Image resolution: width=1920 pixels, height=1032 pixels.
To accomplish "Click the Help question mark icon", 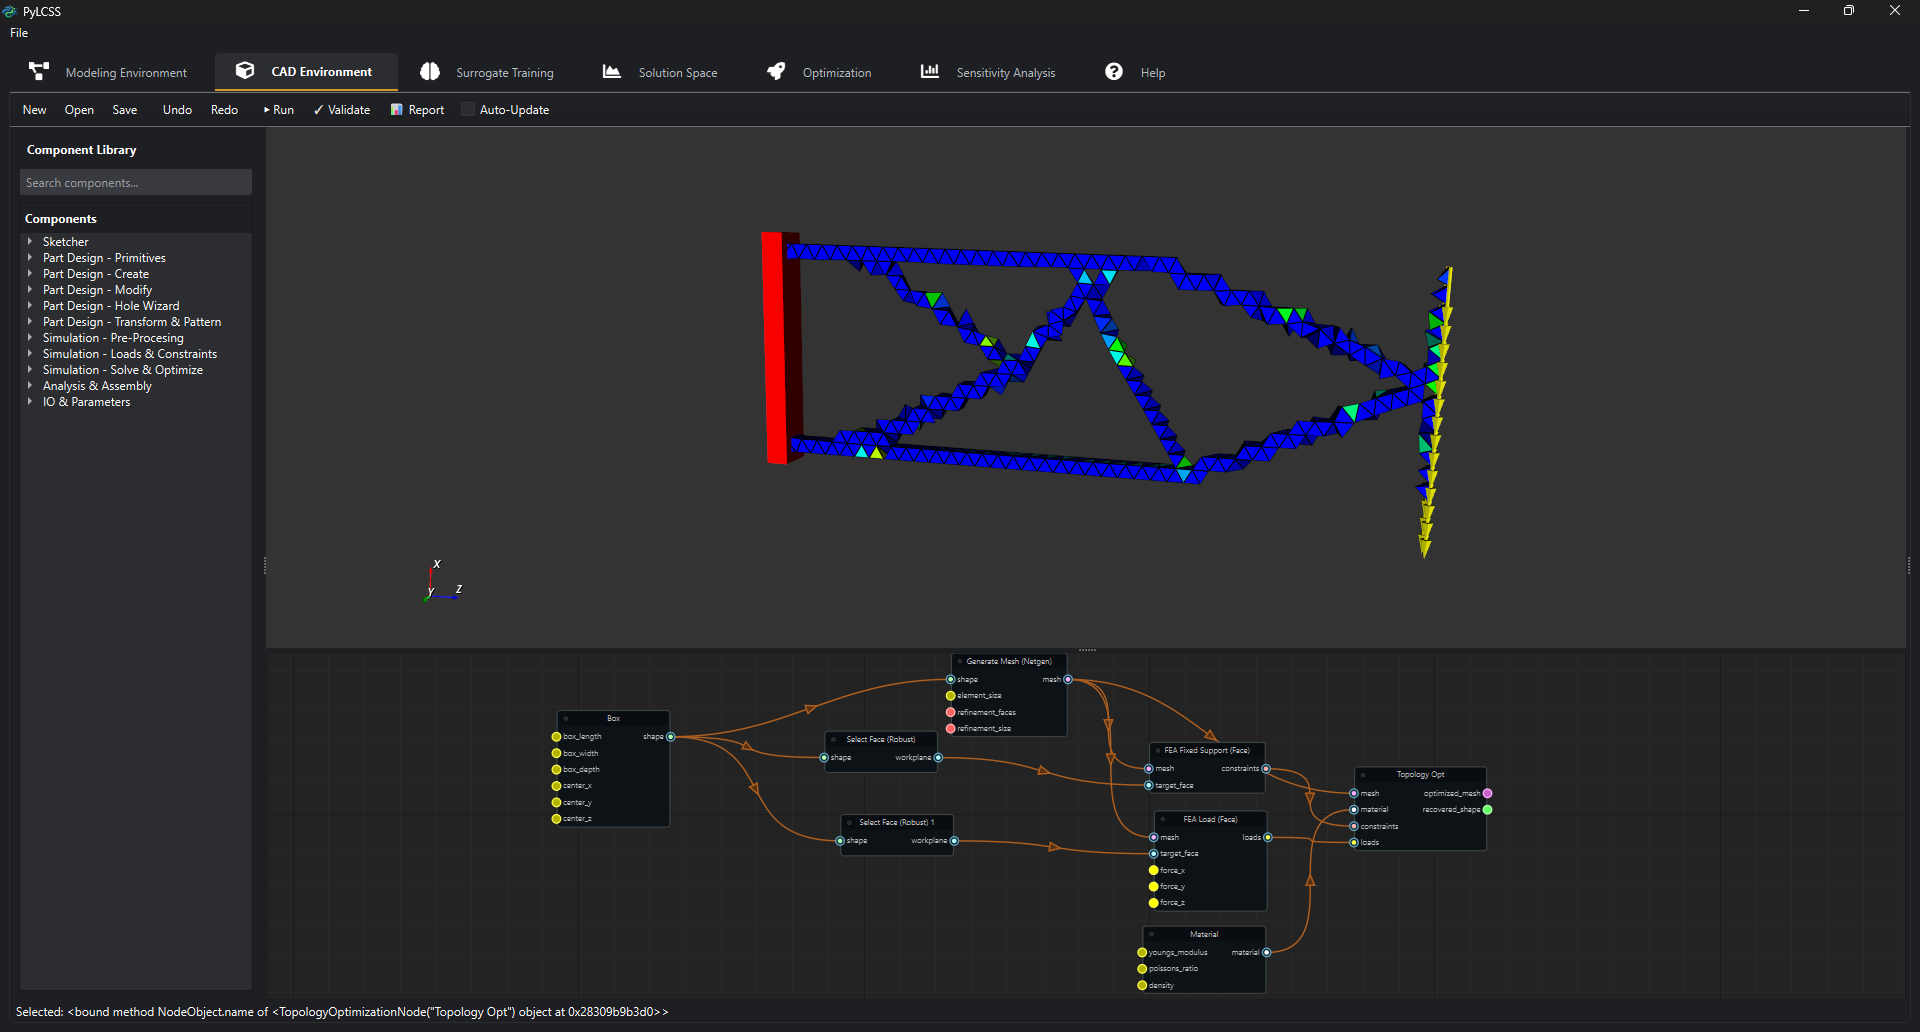I will [1114, 72].
